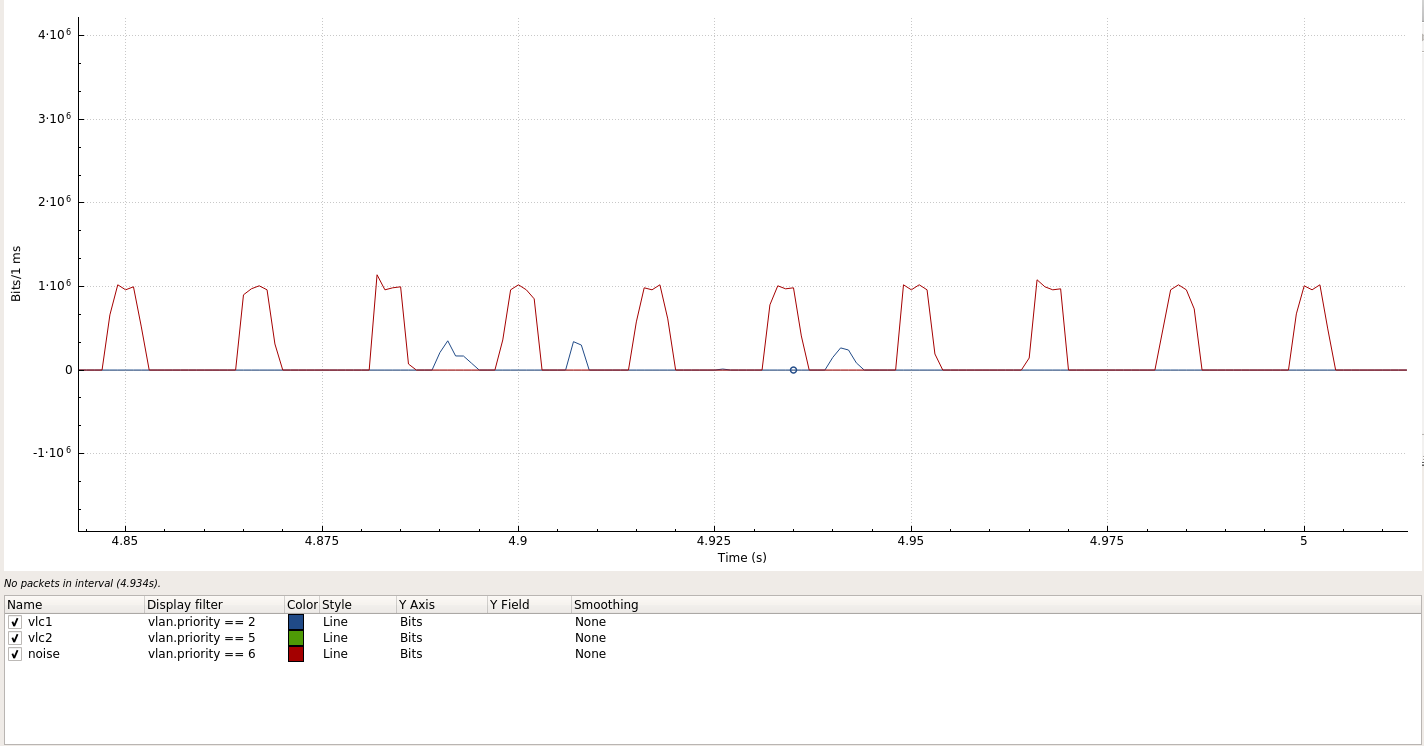Click the 4.975 tick label on time axis
The height and width of the screenshot is (746, 1424).
pyautogui.click(x=1107, y=541)
